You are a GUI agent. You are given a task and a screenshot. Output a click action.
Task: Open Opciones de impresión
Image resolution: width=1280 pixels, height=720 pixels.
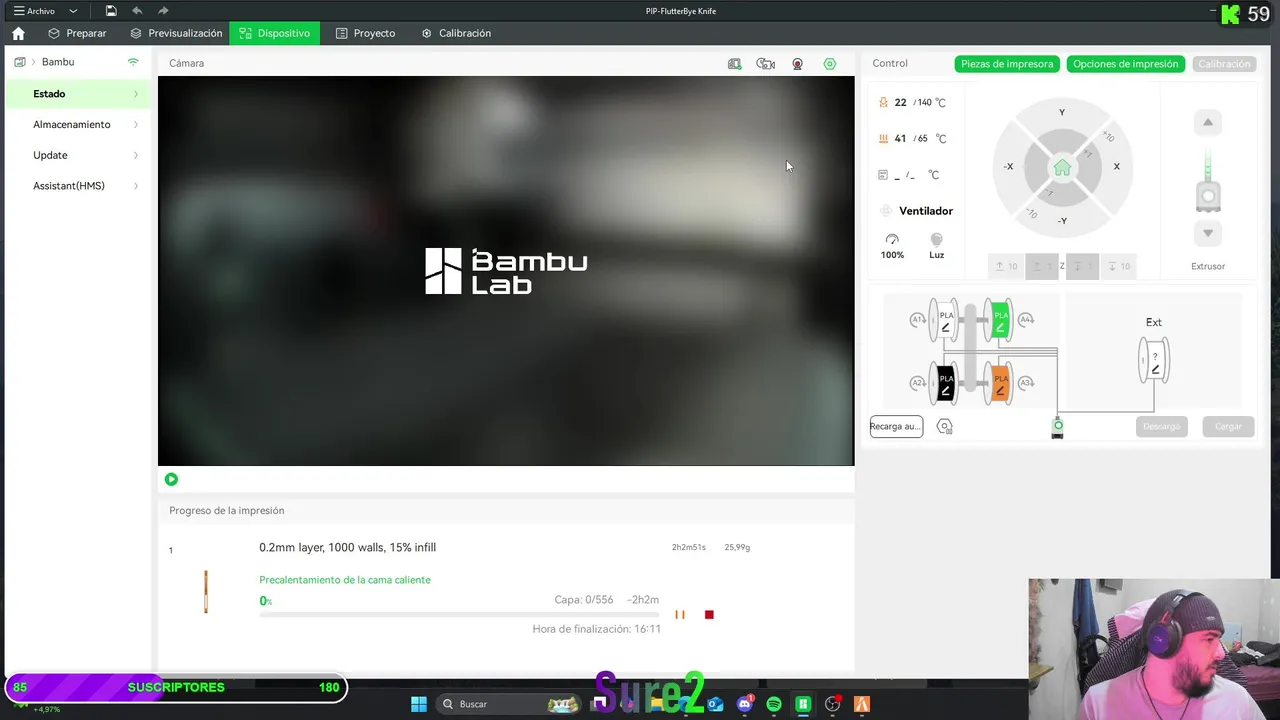(1125, 64)
